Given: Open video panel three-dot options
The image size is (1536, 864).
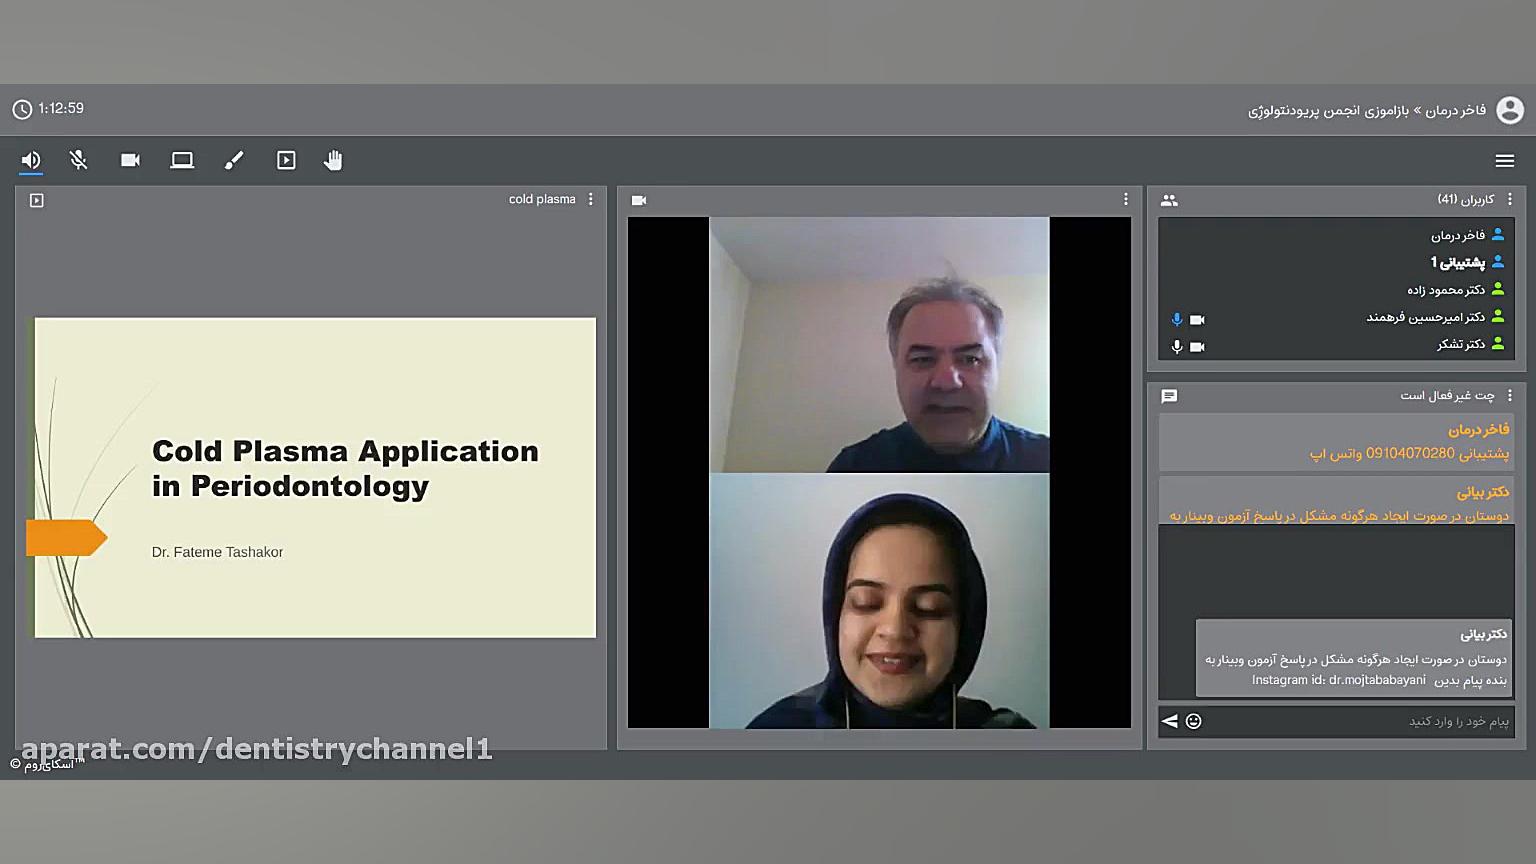Looking at the screenshot, I should click(x=1125, y=199).
